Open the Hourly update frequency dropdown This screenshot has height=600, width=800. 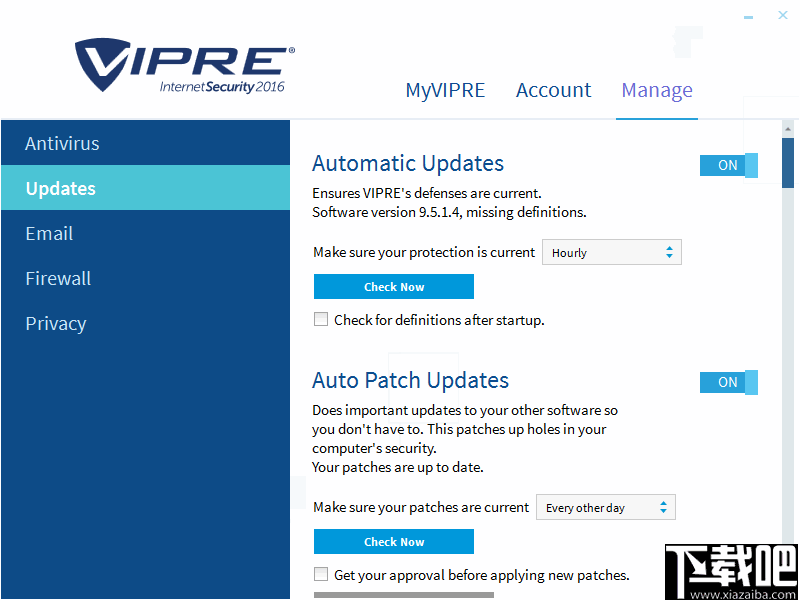click(x=611, y=252)
